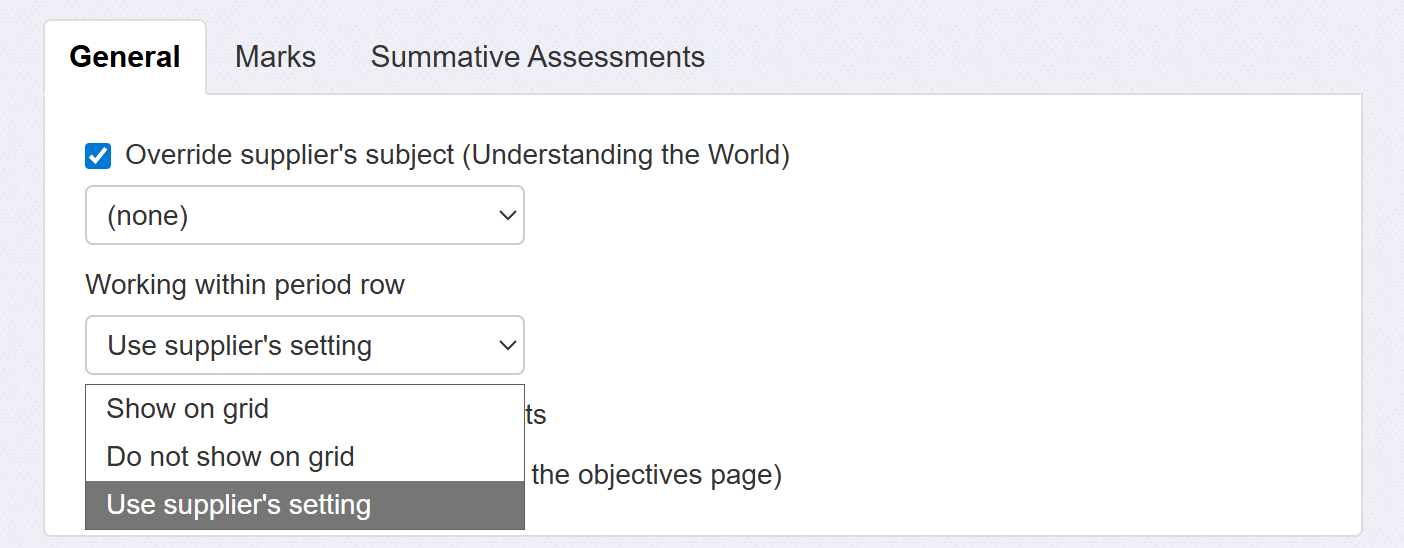Pick the highlighted Use supplier's setting option
The height and width of the screenshot is (548, 1404).
(x=238, y=505)
